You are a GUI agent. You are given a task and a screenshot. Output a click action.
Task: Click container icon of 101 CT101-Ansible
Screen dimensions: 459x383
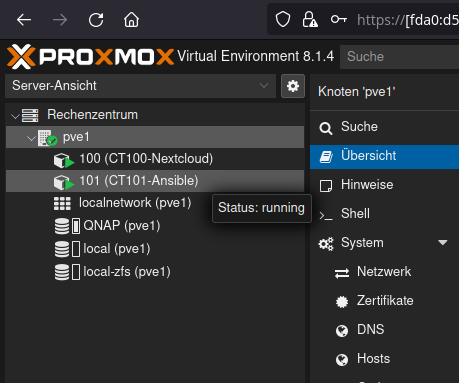pyautogui.click(x=63, y=183)
